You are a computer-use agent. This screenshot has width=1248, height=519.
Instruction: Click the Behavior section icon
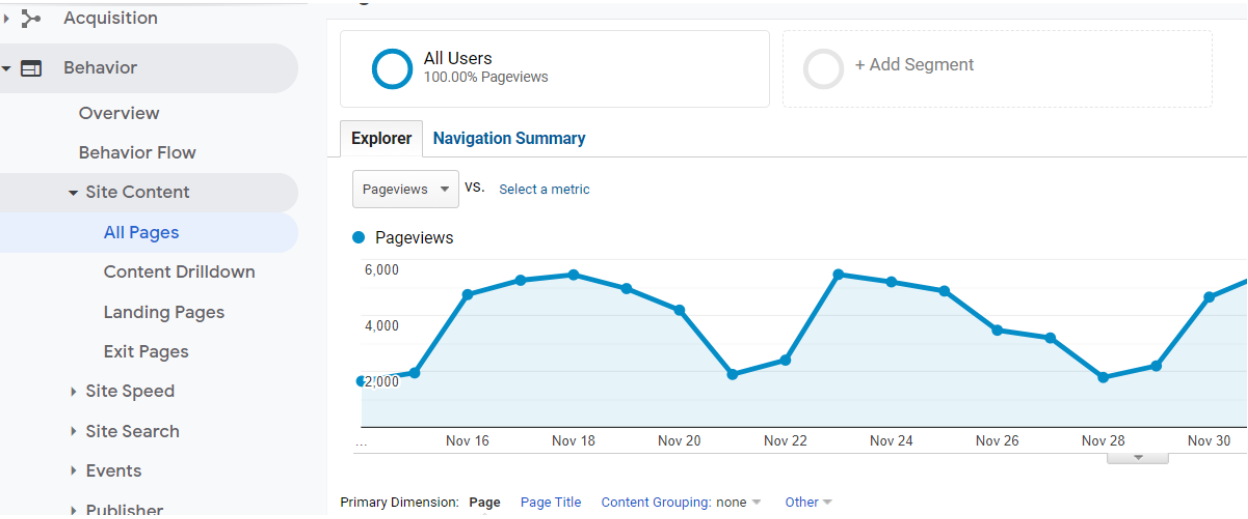(x=32, y=69)
